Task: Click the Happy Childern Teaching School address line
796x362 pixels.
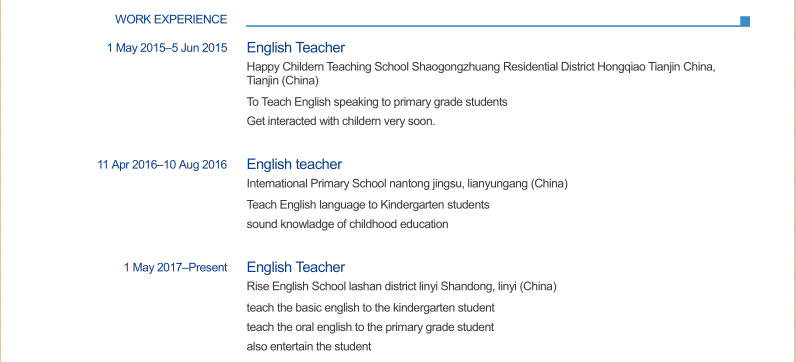Action: click(481, 67)
